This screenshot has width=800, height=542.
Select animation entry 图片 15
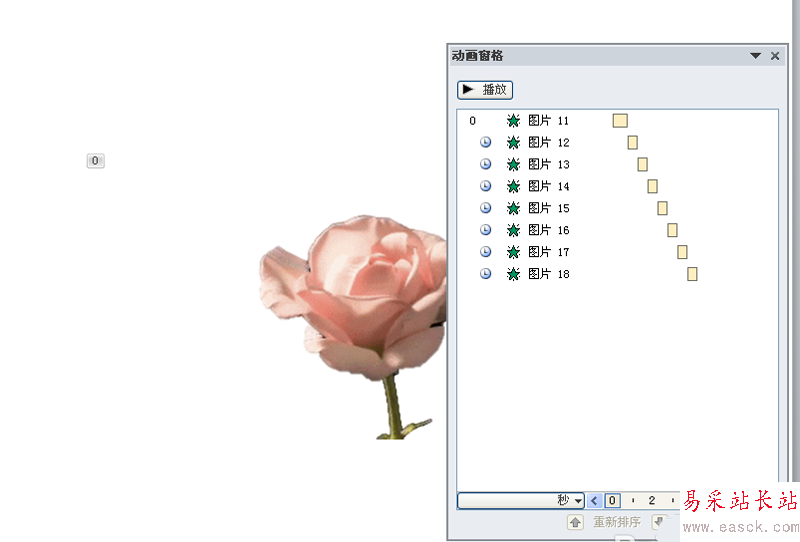(617, 209)
